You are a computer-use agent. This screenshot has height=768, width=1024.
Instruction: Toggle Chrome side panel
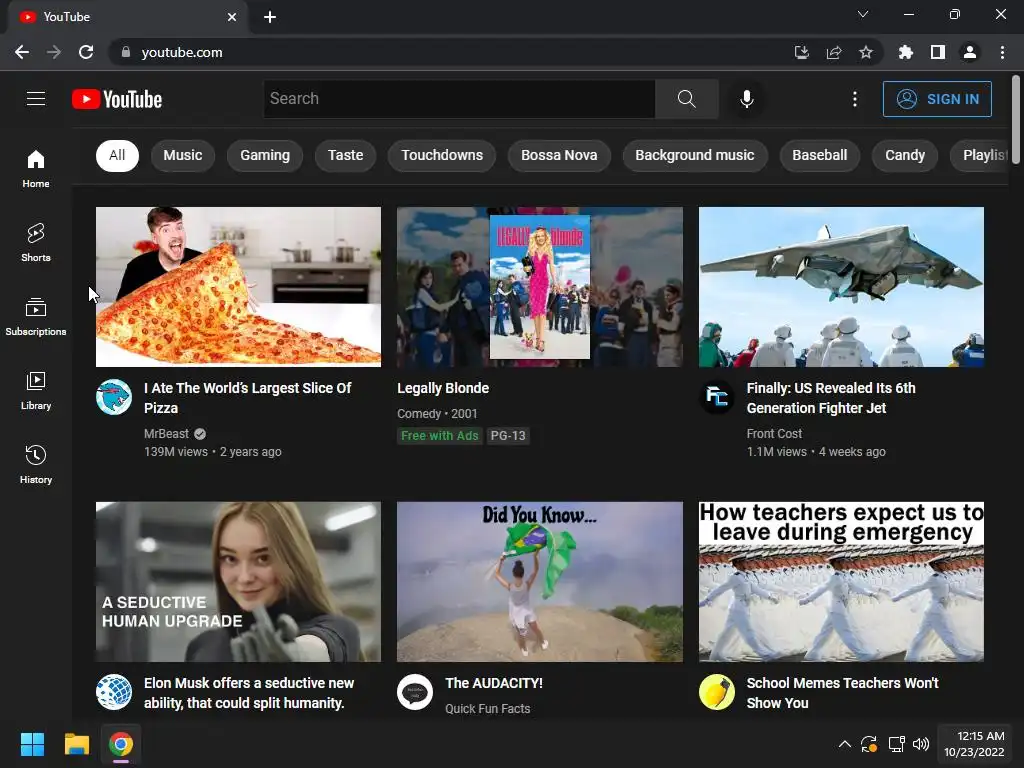click(x=938, y=52)
